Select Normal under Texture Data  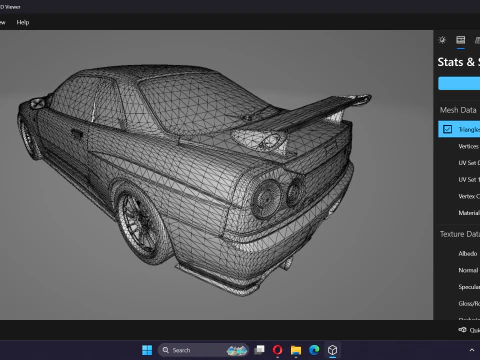click(x=468, y=270)
